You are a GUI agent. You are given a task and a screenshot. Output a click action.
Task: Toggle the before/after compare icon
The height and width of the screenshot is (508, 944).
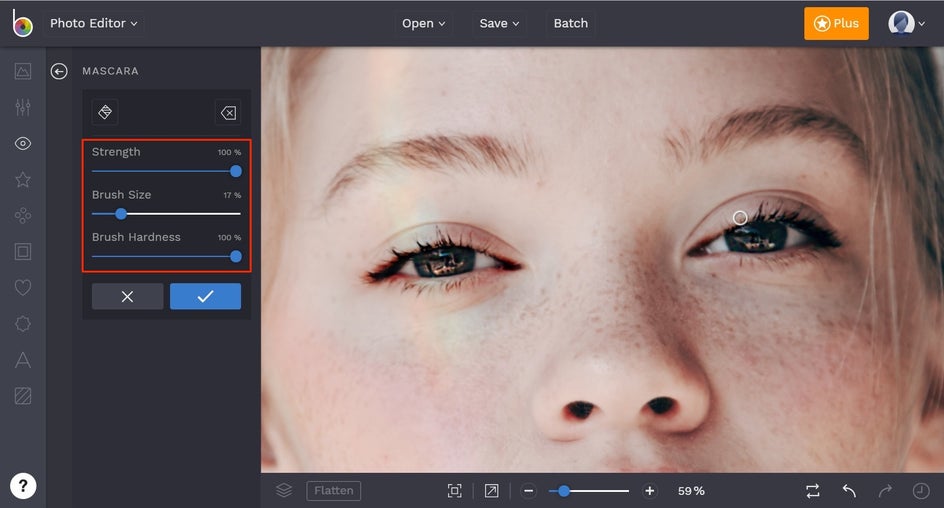coord(812,491)
